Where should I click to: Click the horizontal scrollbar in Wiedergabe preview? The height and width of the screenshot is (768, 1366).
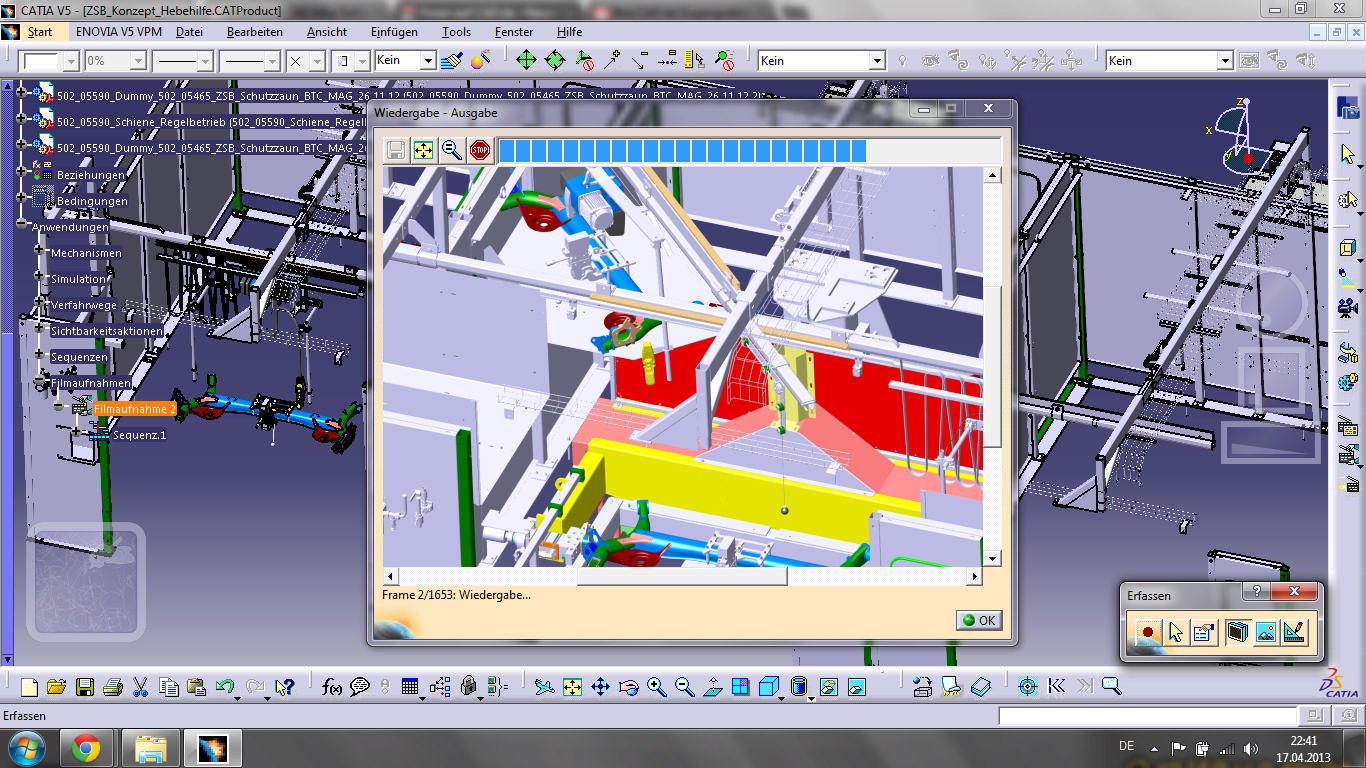click(682, 577)
